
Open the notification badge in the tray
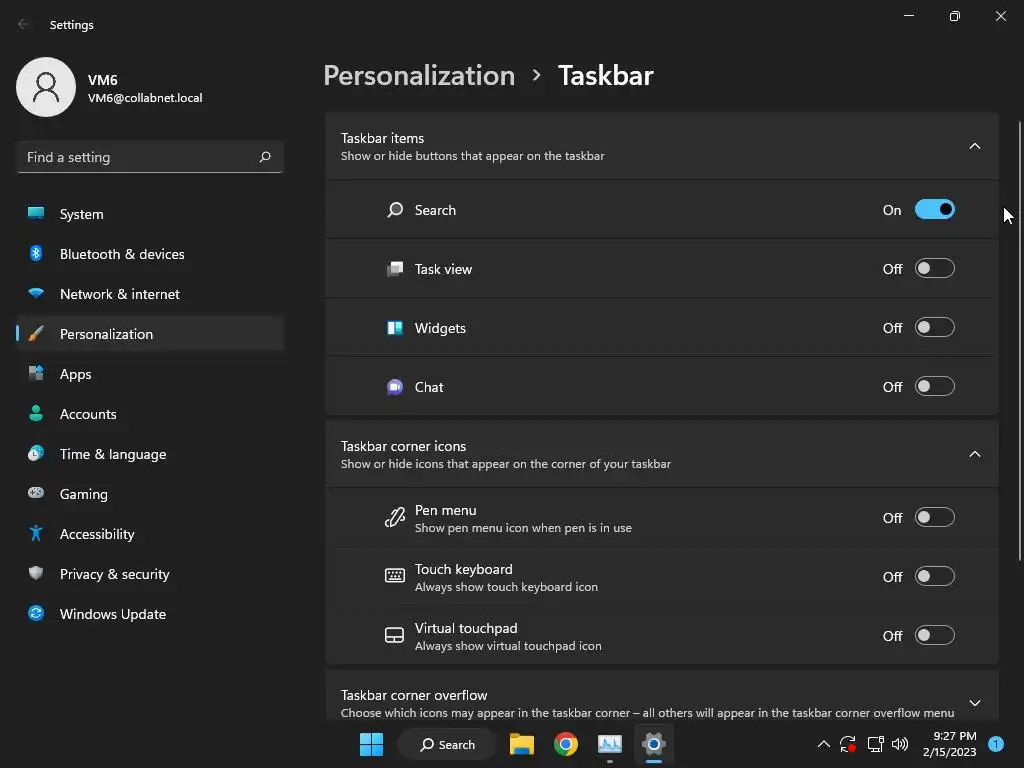(996, 744)
